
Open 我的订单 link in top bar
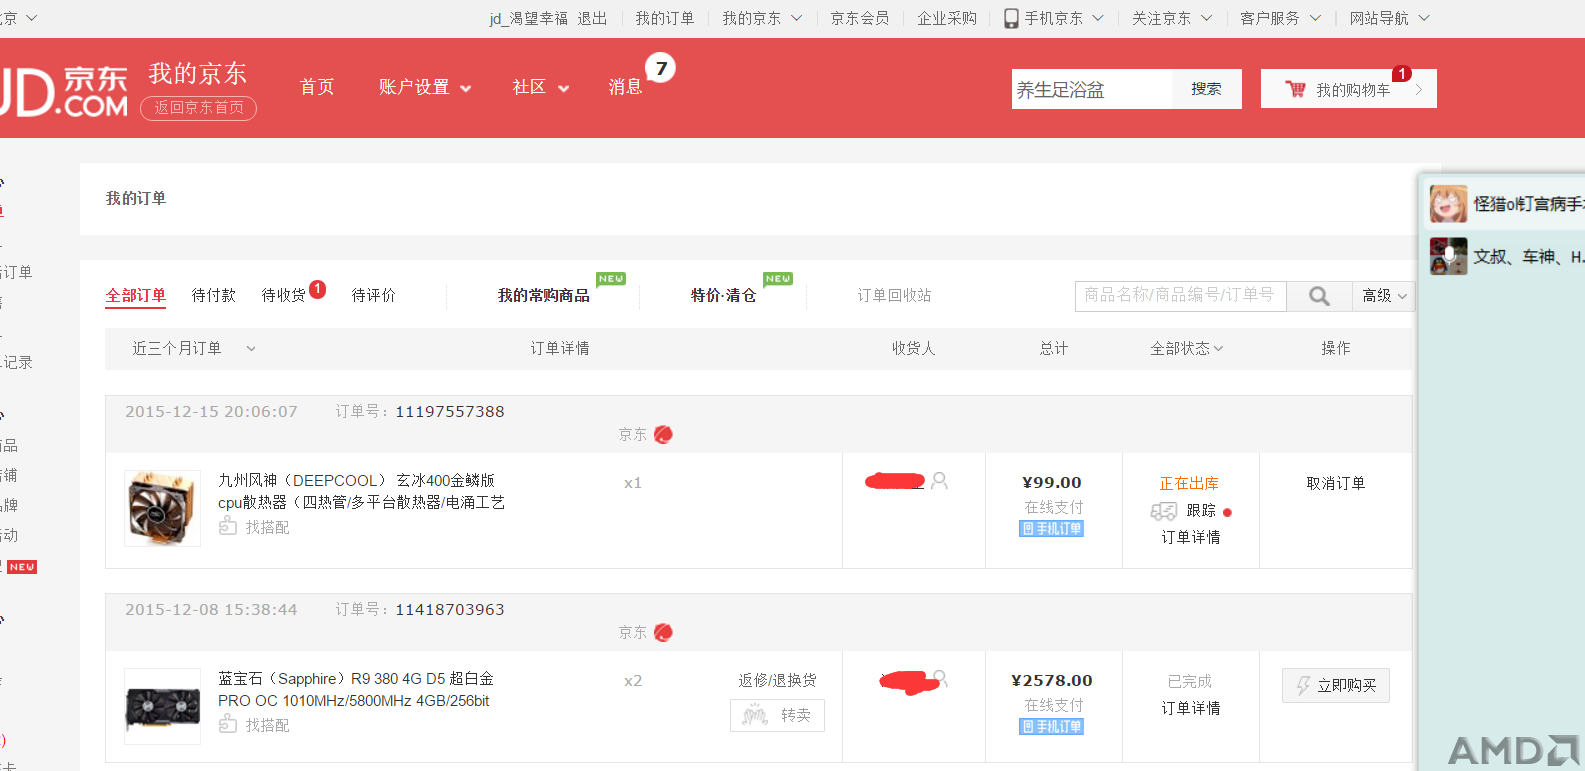pyautogui.click(x=665, y=18)
